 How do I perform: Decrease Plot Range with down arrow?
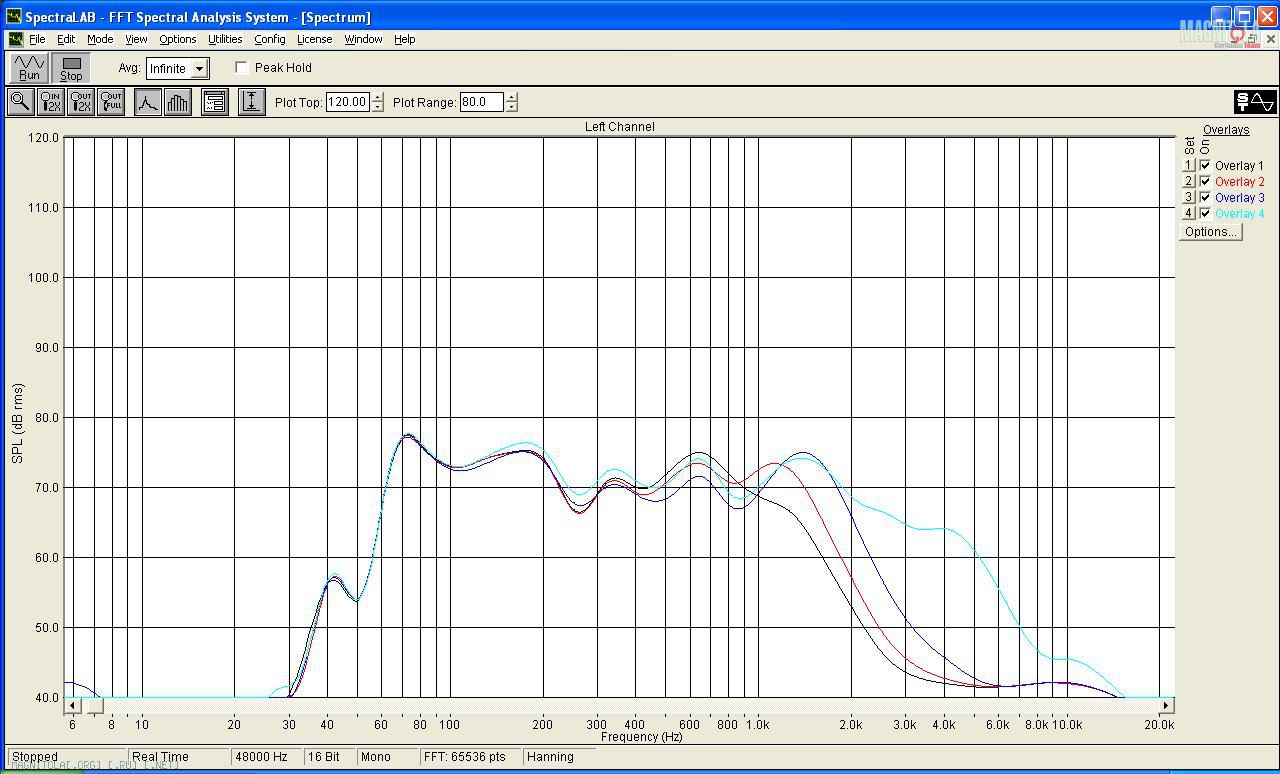512,107
